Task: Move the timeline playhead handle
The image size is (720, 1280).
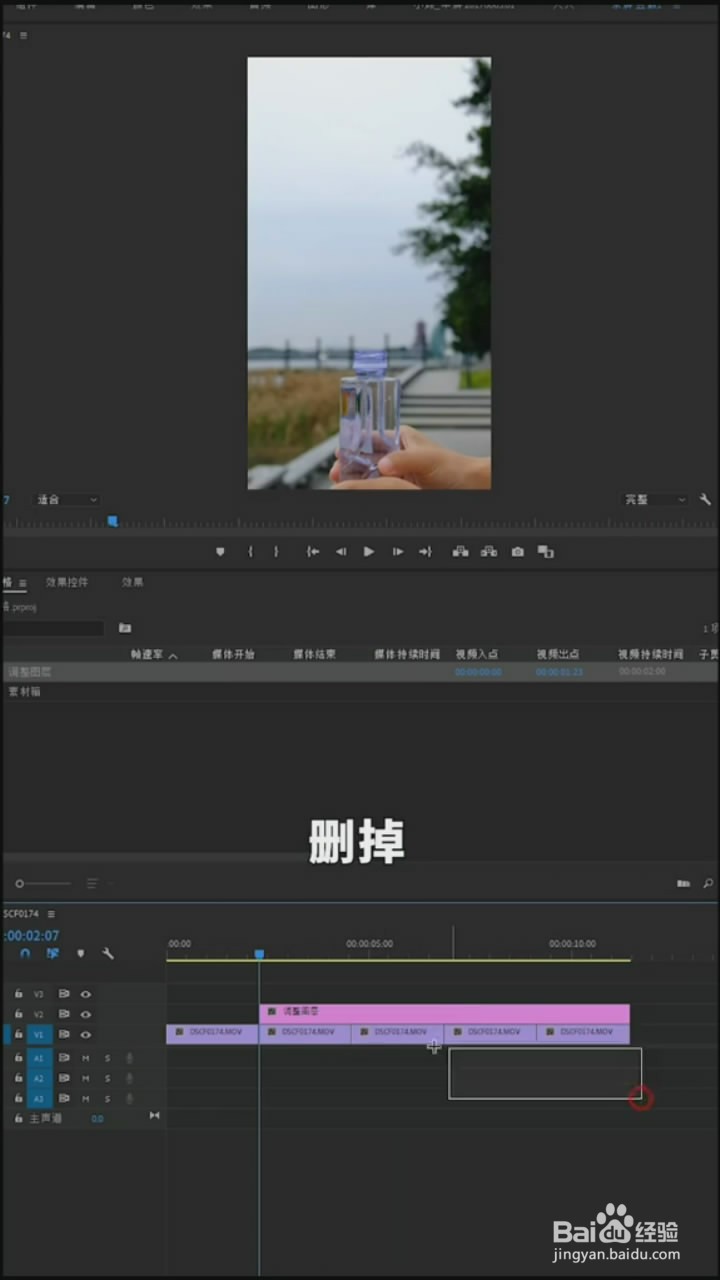Action: click(259, 954)
